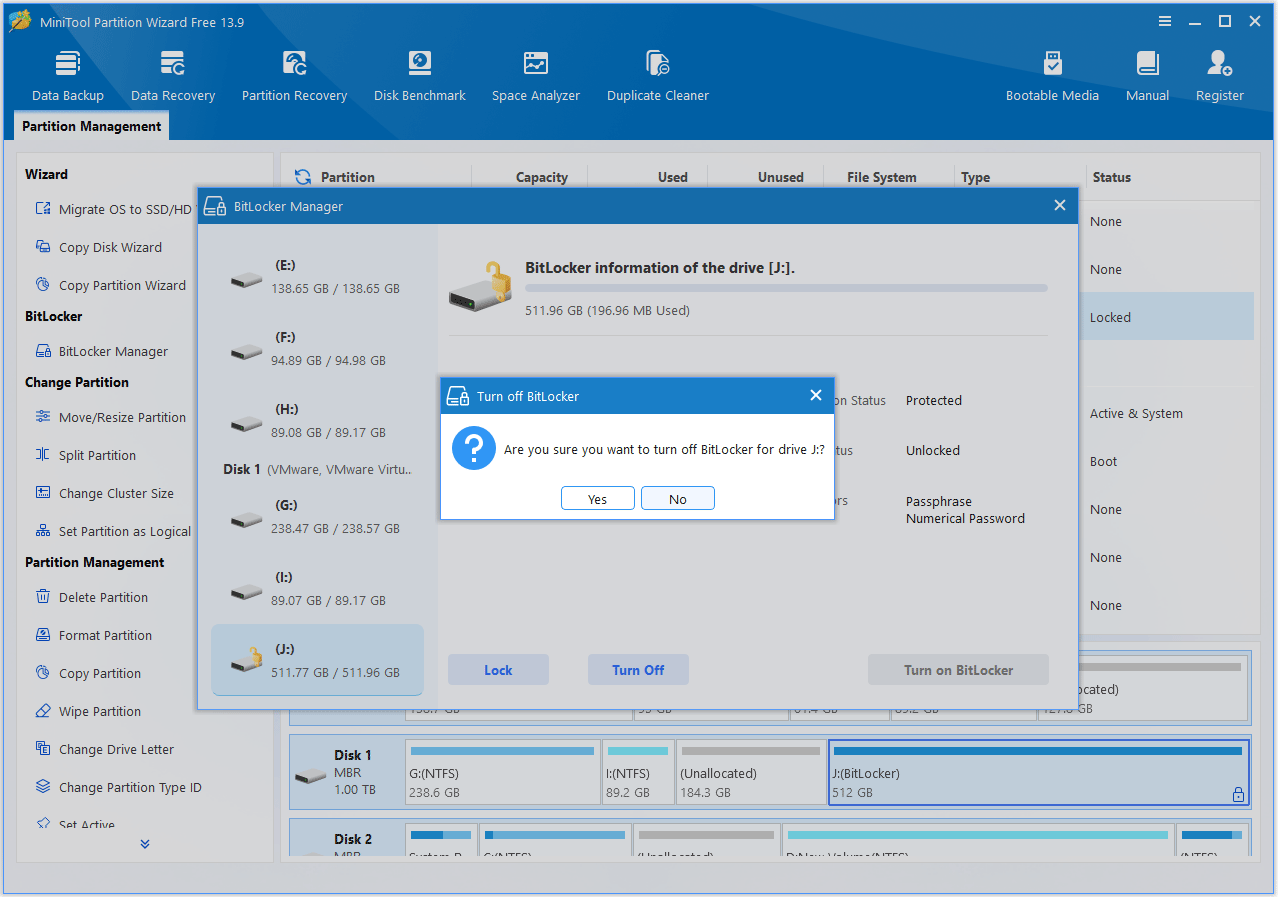Choose Delete Partition
Image resolution: width=1278 pixels, height=897 pixels.
(x=91, y=597)
